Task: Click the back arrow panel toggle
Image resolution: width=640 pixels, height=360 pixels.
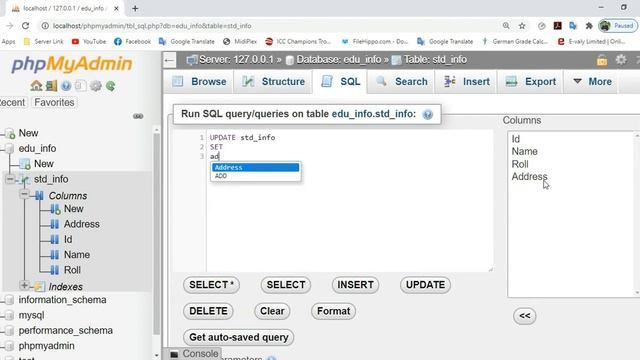Action: [x=169, y=60]
